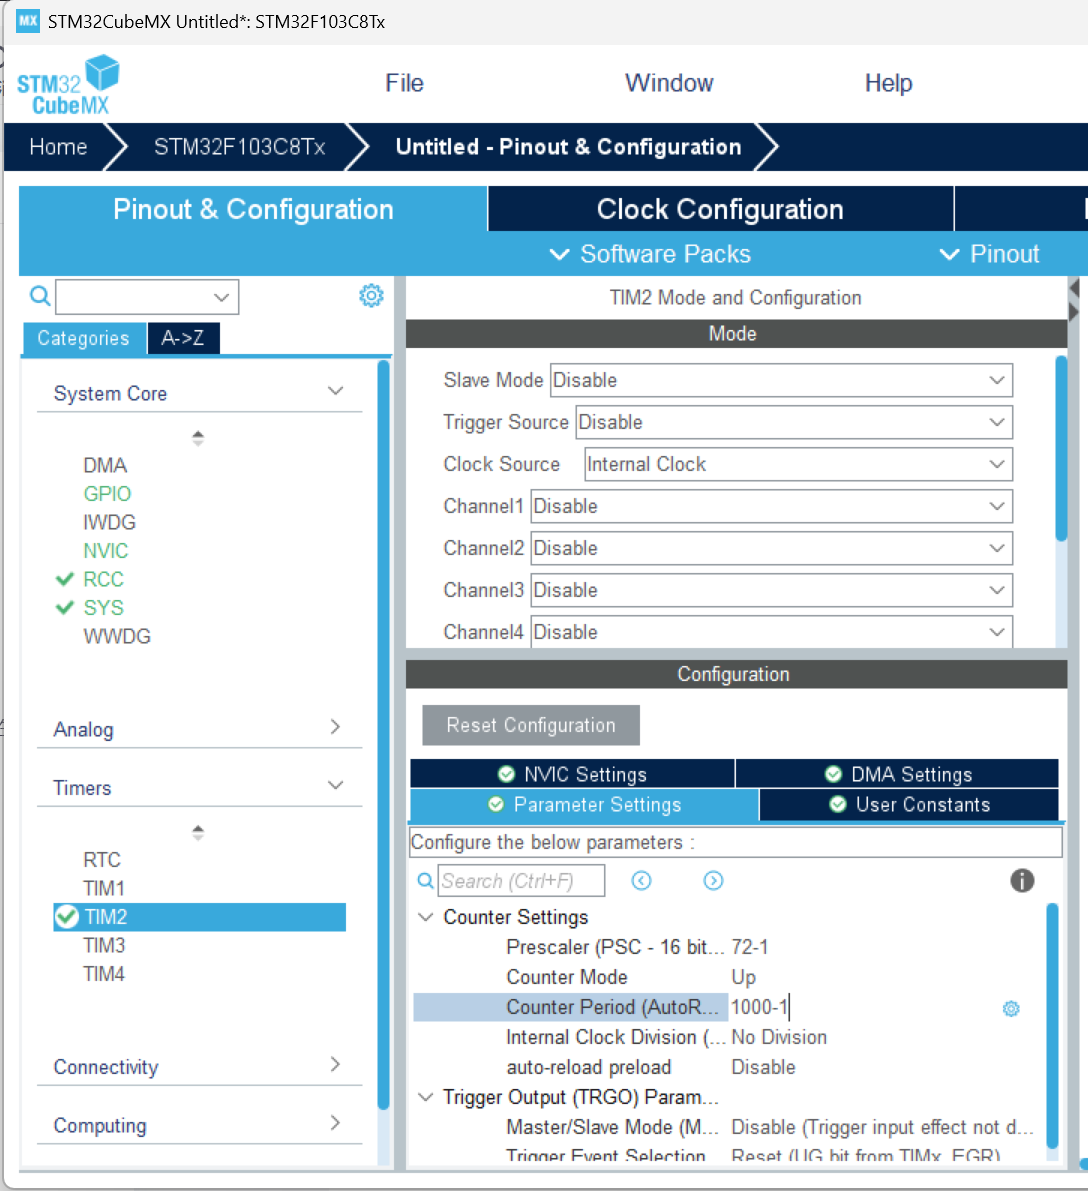Select WWDG in System Core

point(117,637)
